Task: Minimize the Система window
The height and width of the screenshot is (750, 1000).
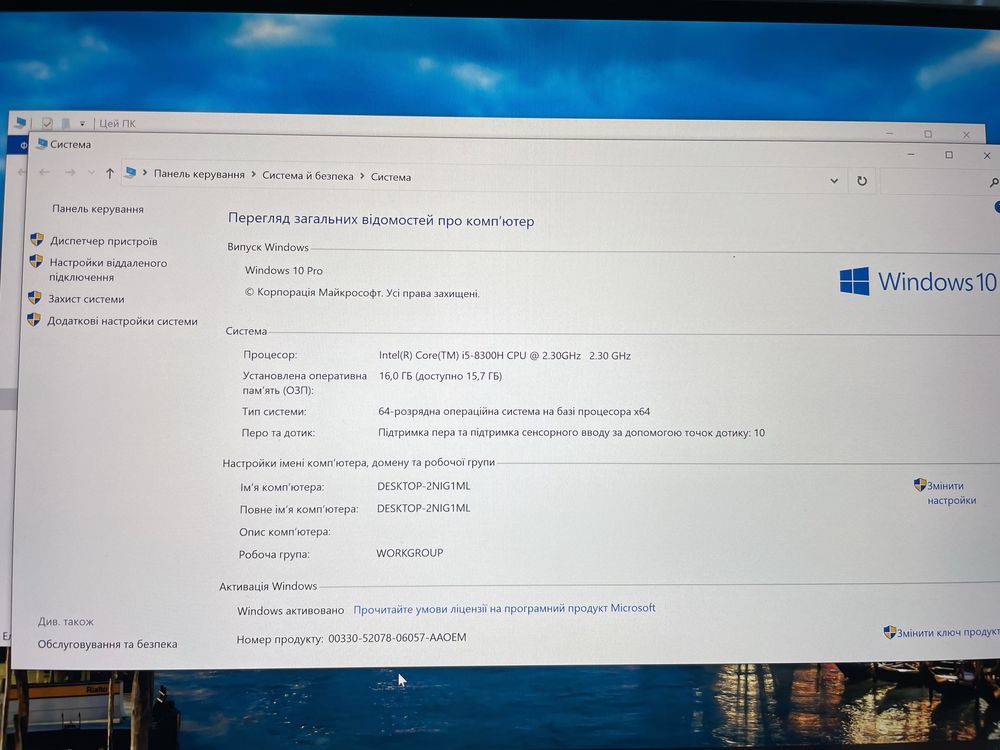Action: pyautogui.click(x=911, y=154)
